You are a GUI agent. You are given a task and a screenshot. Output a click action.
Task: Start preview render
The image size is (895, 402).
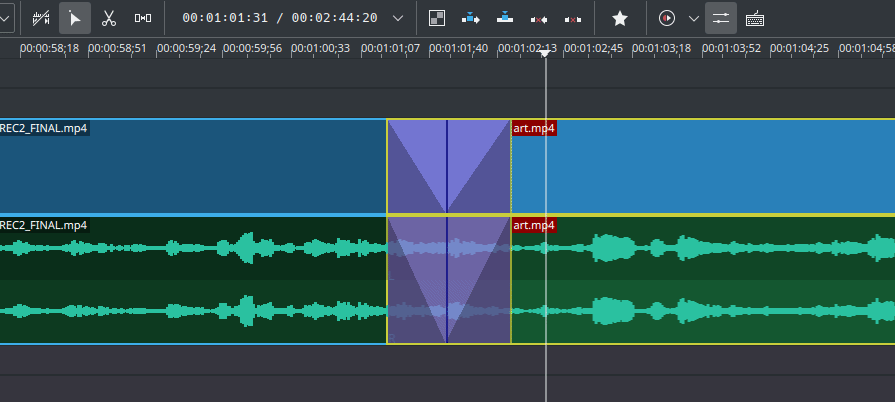(x=667, y=18)
